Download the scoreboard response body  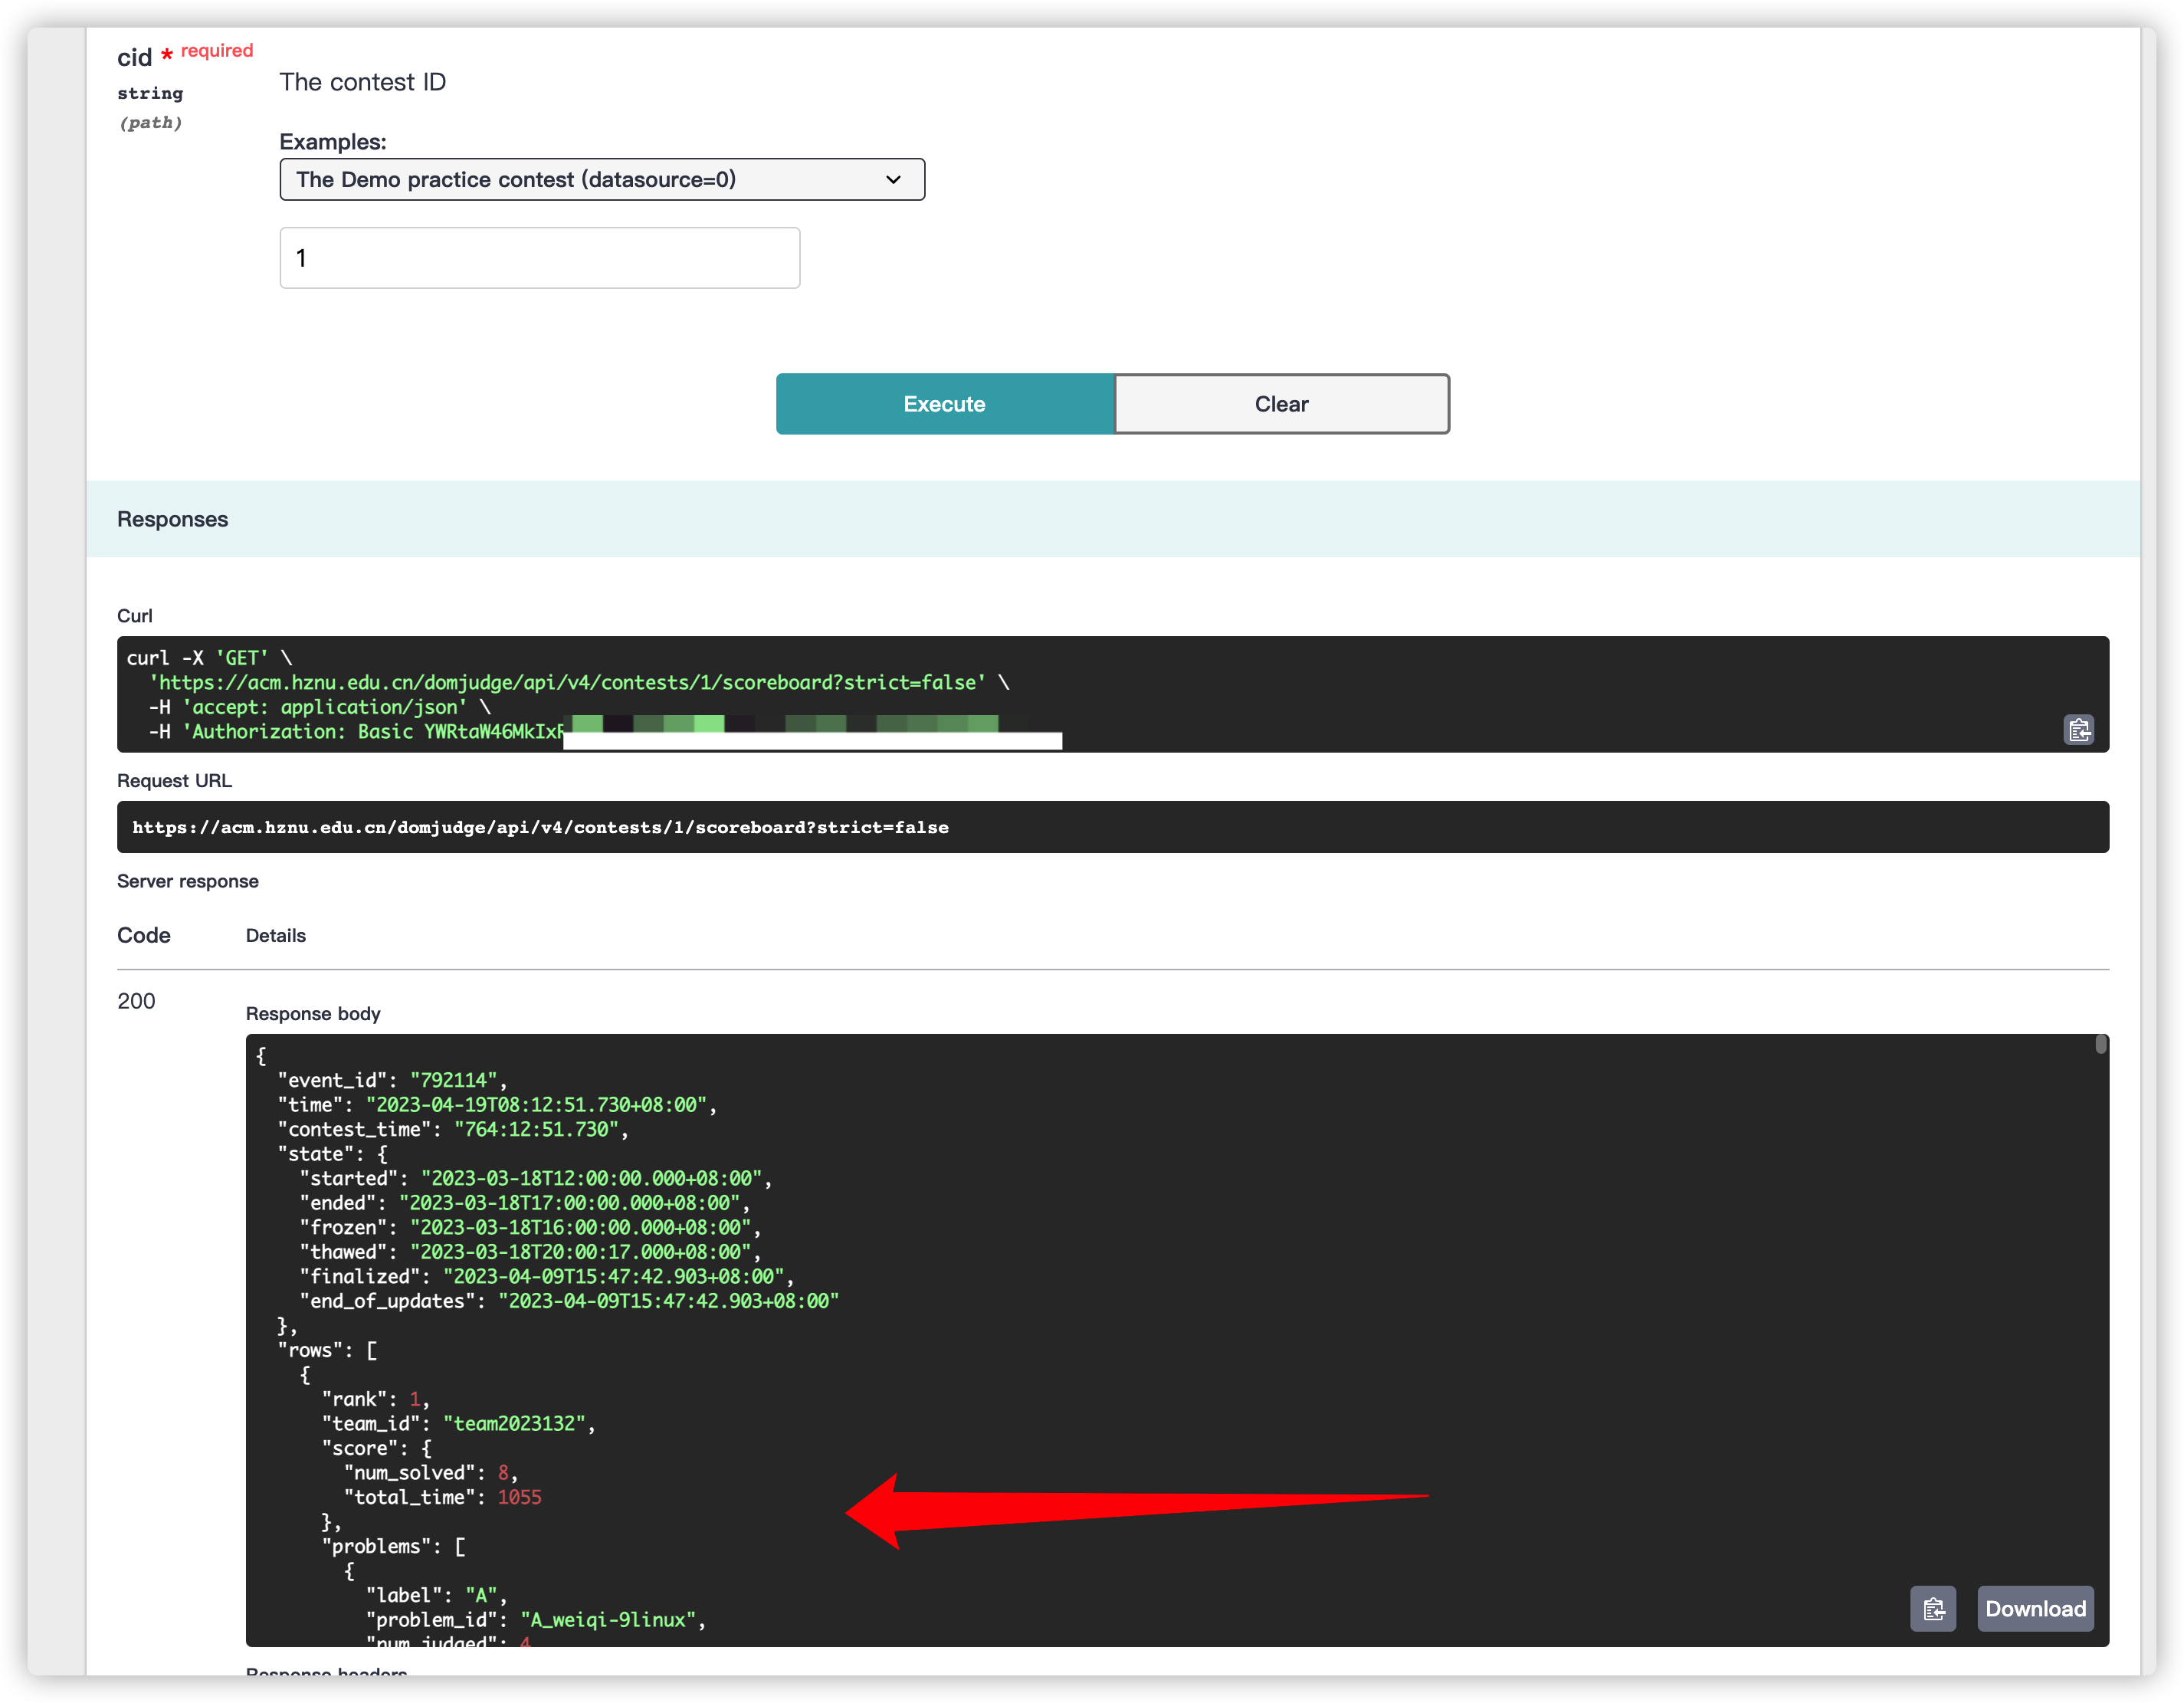(2035, 1608)
